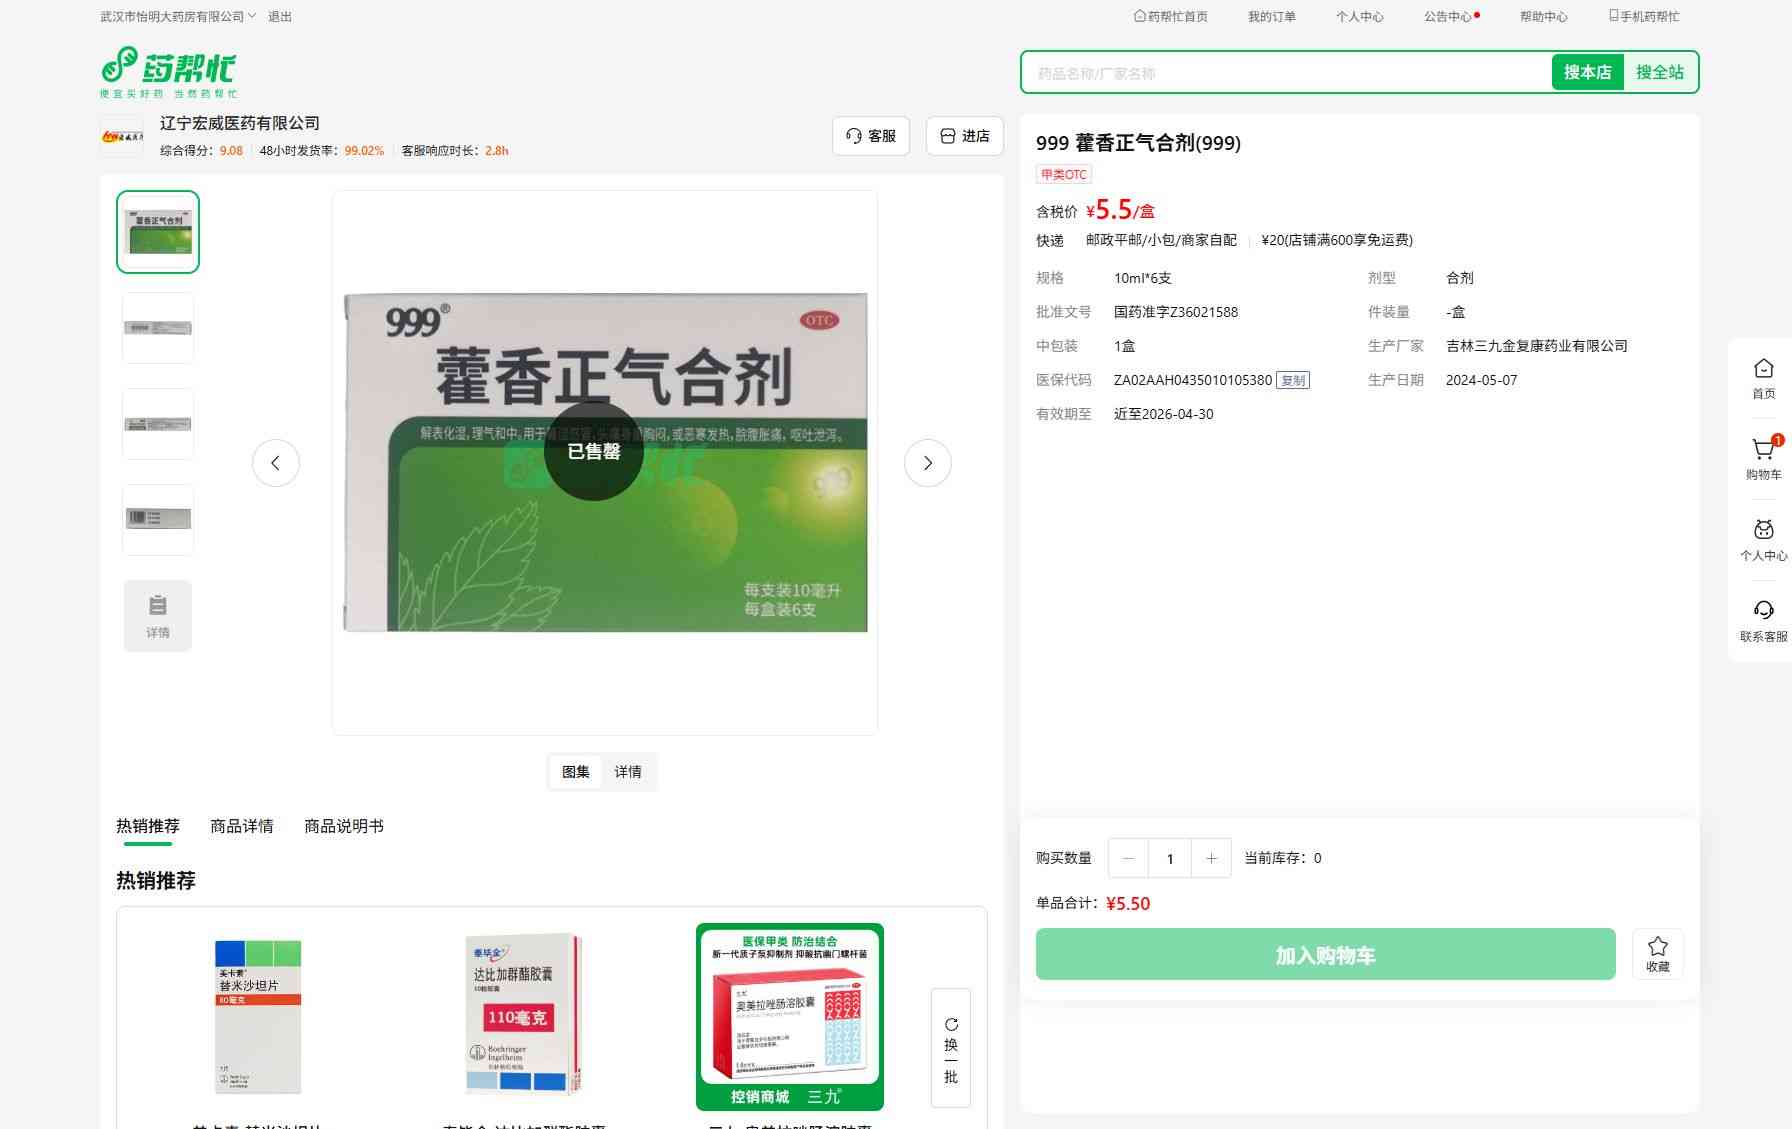The width and height of the screenshot is (1792, 1129).
Task: Show previous product image with left arrow
Action: click(x=275, y=463)
